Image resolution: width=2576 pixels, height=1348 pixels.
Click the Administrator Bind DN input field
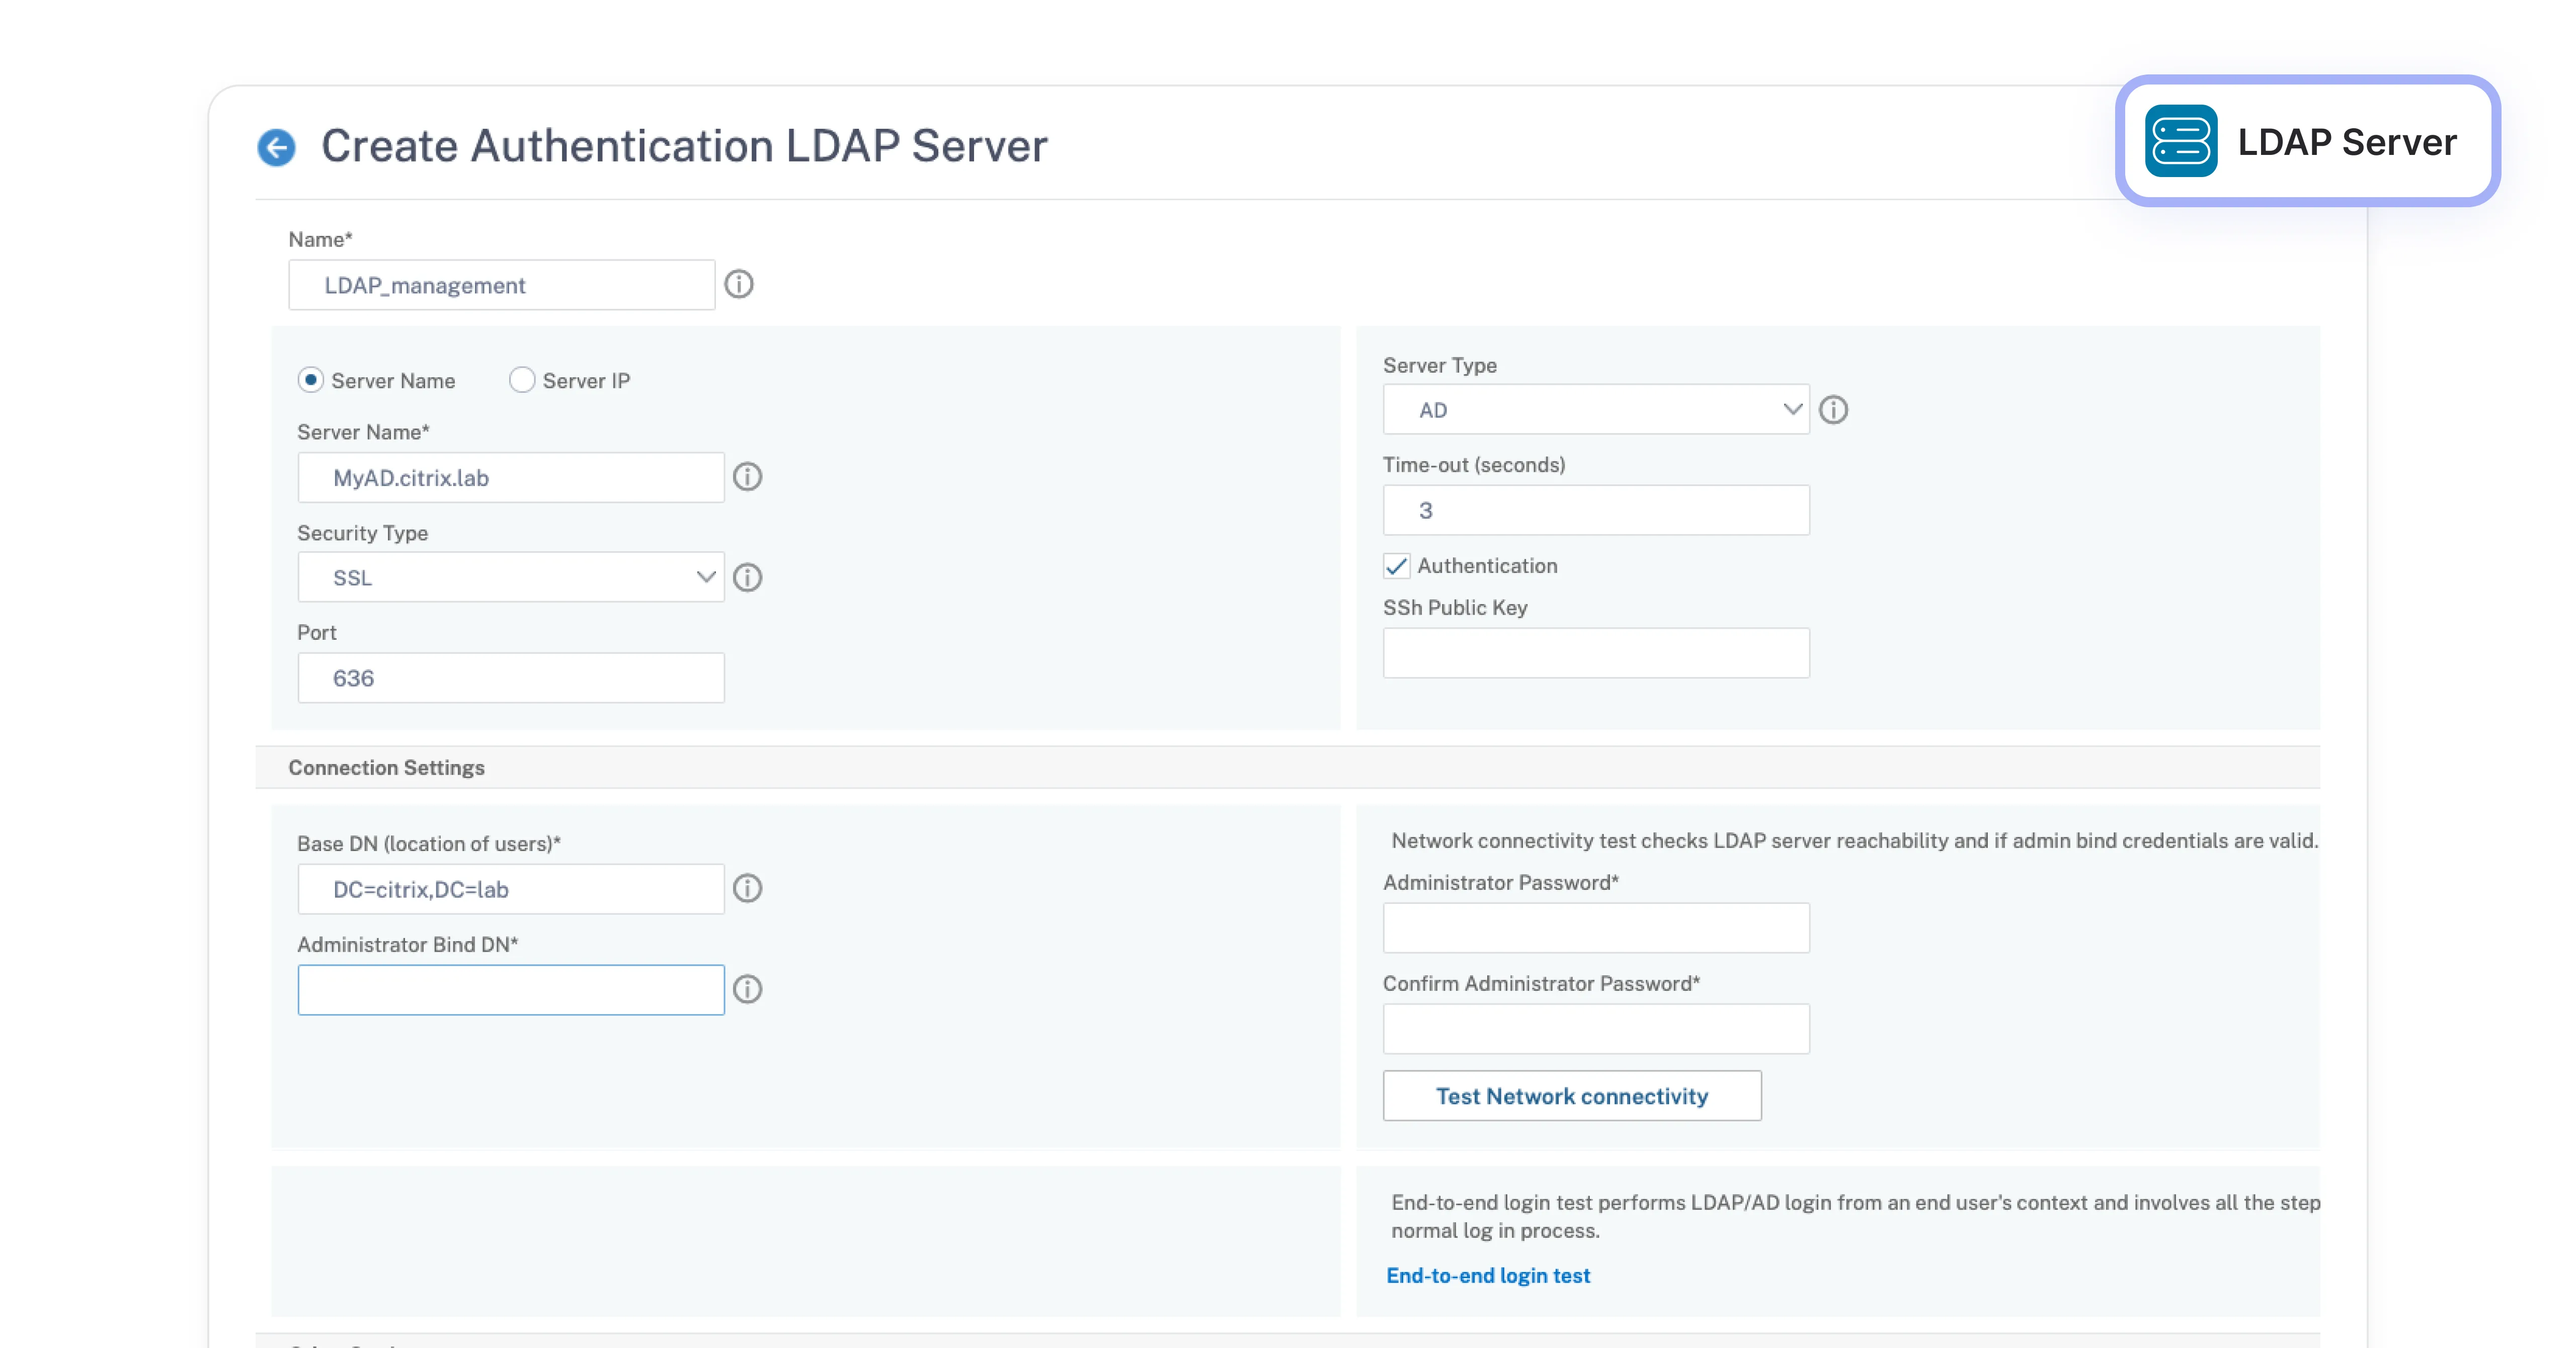pos(511,990)
